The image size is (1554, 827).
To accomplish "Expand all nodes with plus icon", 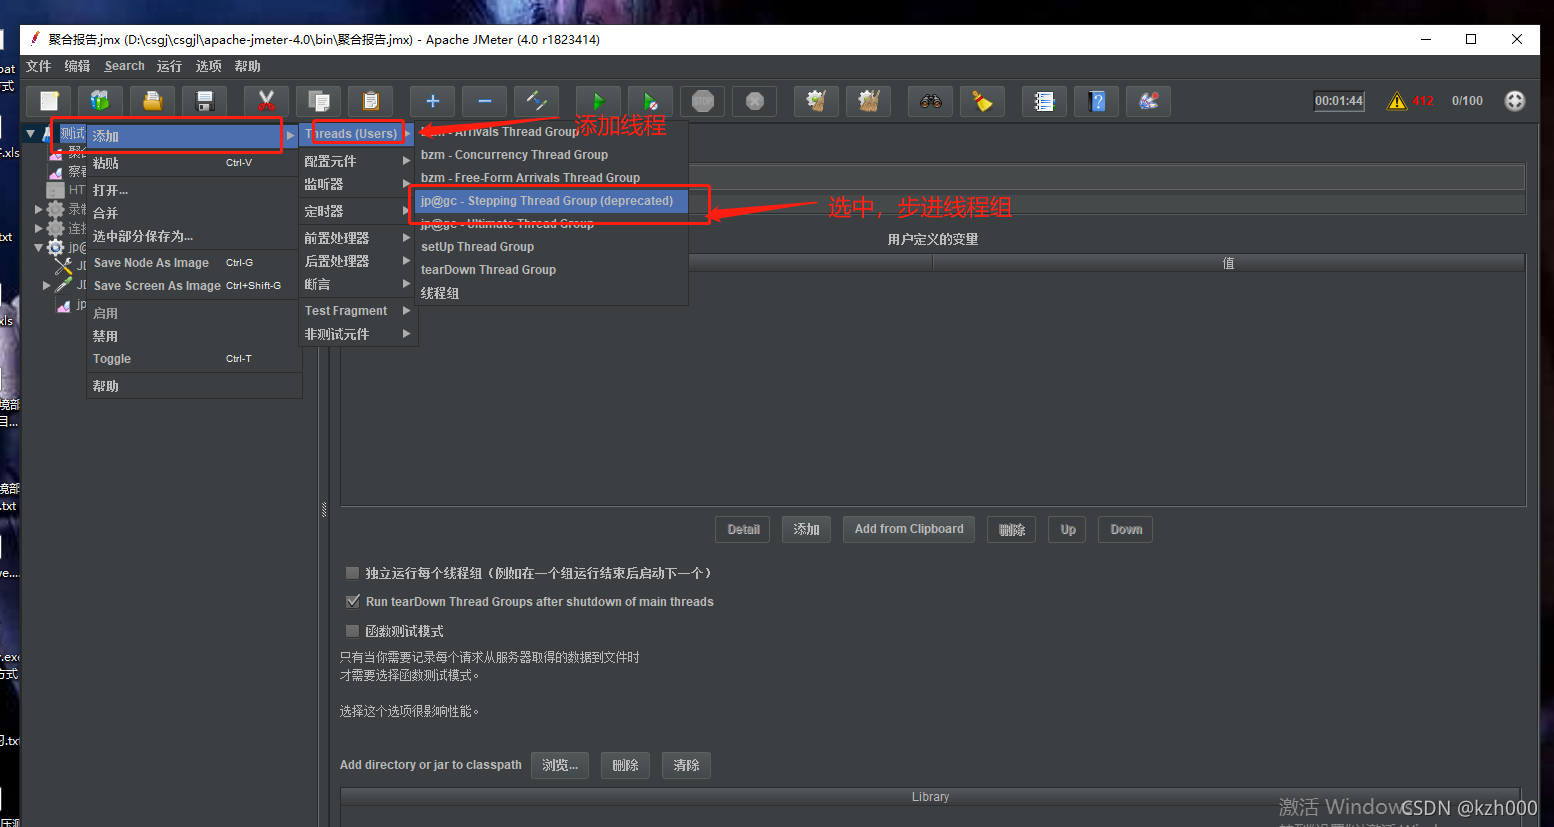I will pyautogui.click(x=432, y=101).
